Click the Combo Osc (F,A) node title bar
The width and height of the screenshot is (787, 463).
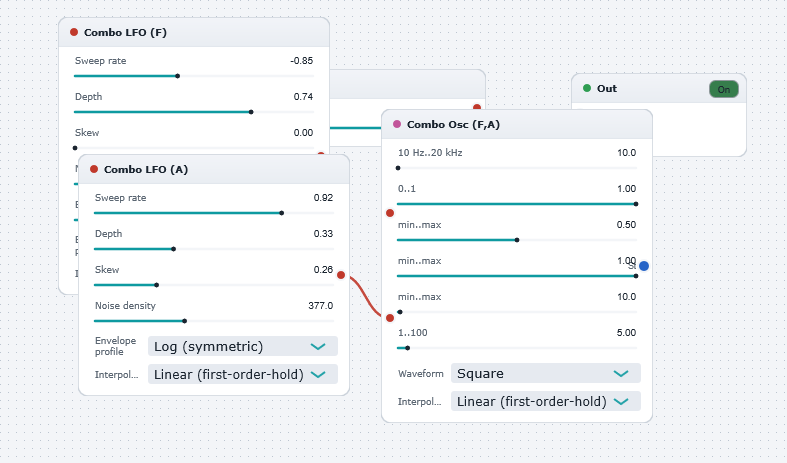click(x=517, y=125)
